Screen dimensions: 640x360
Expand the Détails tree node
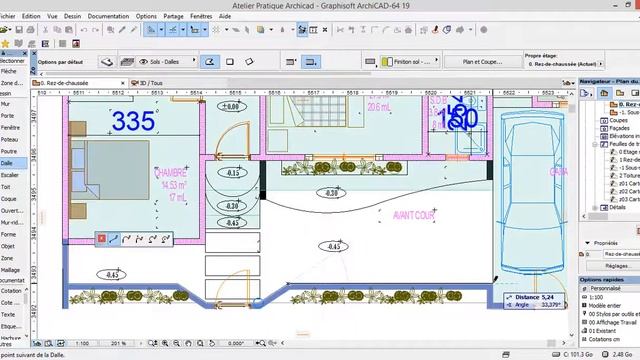click(x=596, y=208)
